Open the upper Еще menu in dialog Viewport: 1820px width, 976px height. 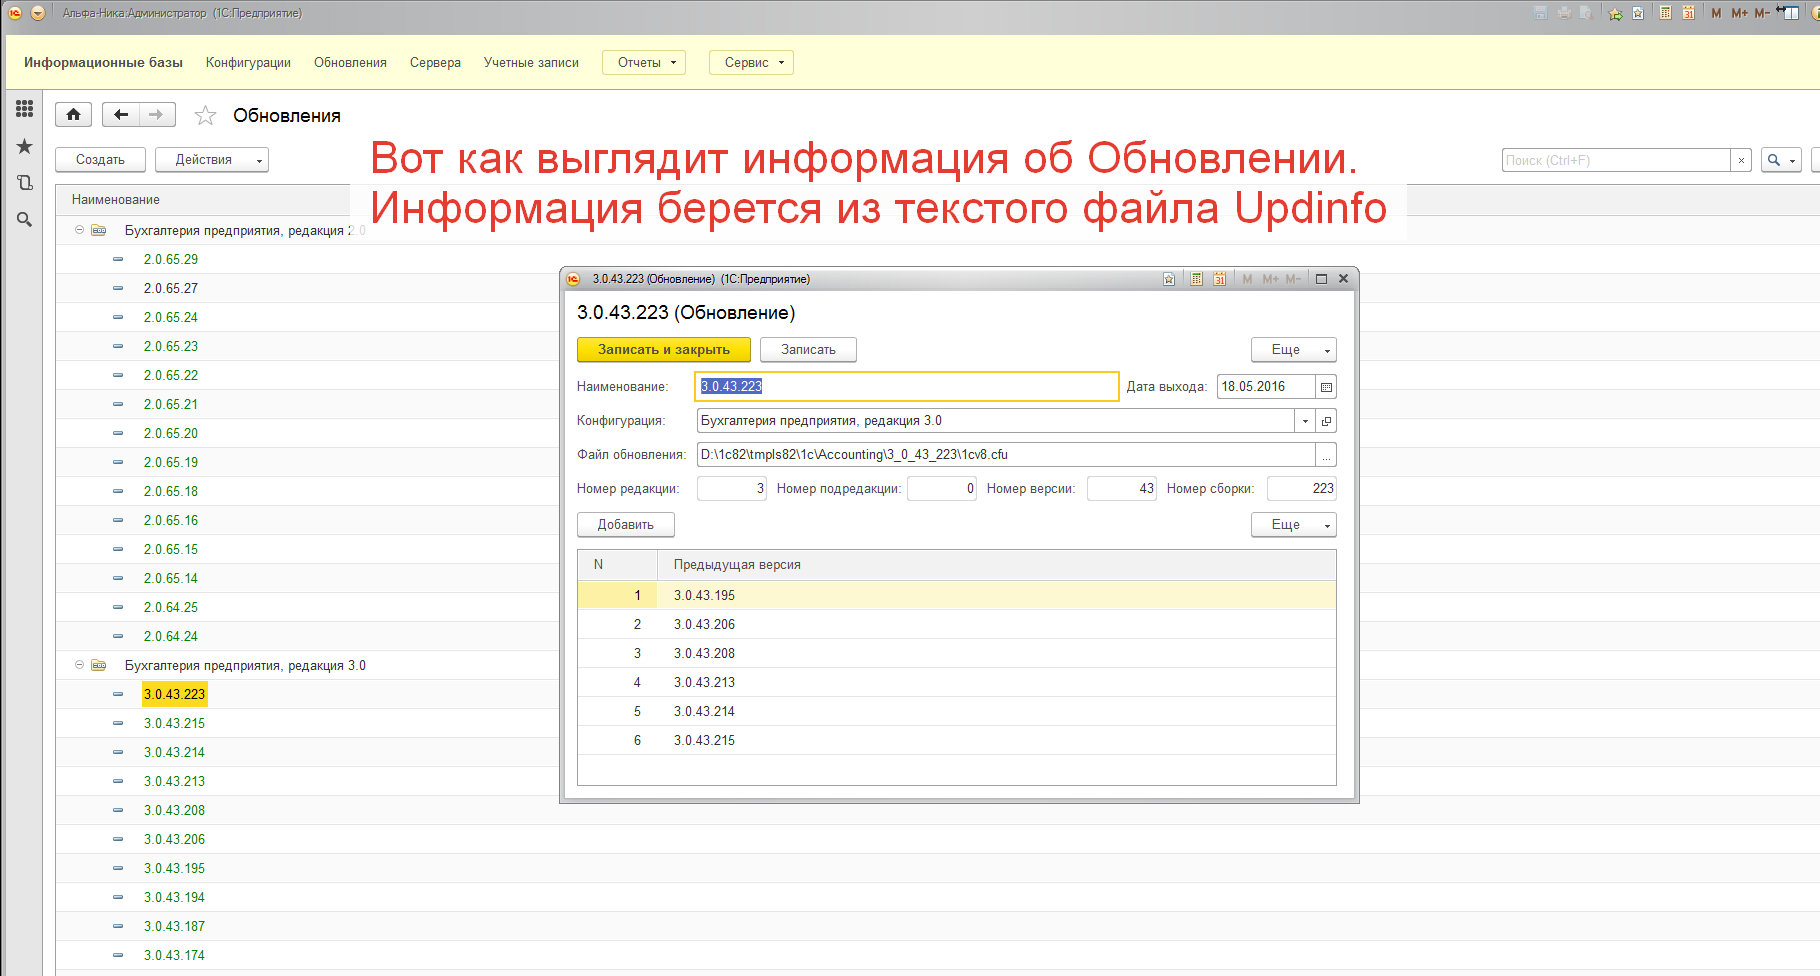coord(1293,350)
